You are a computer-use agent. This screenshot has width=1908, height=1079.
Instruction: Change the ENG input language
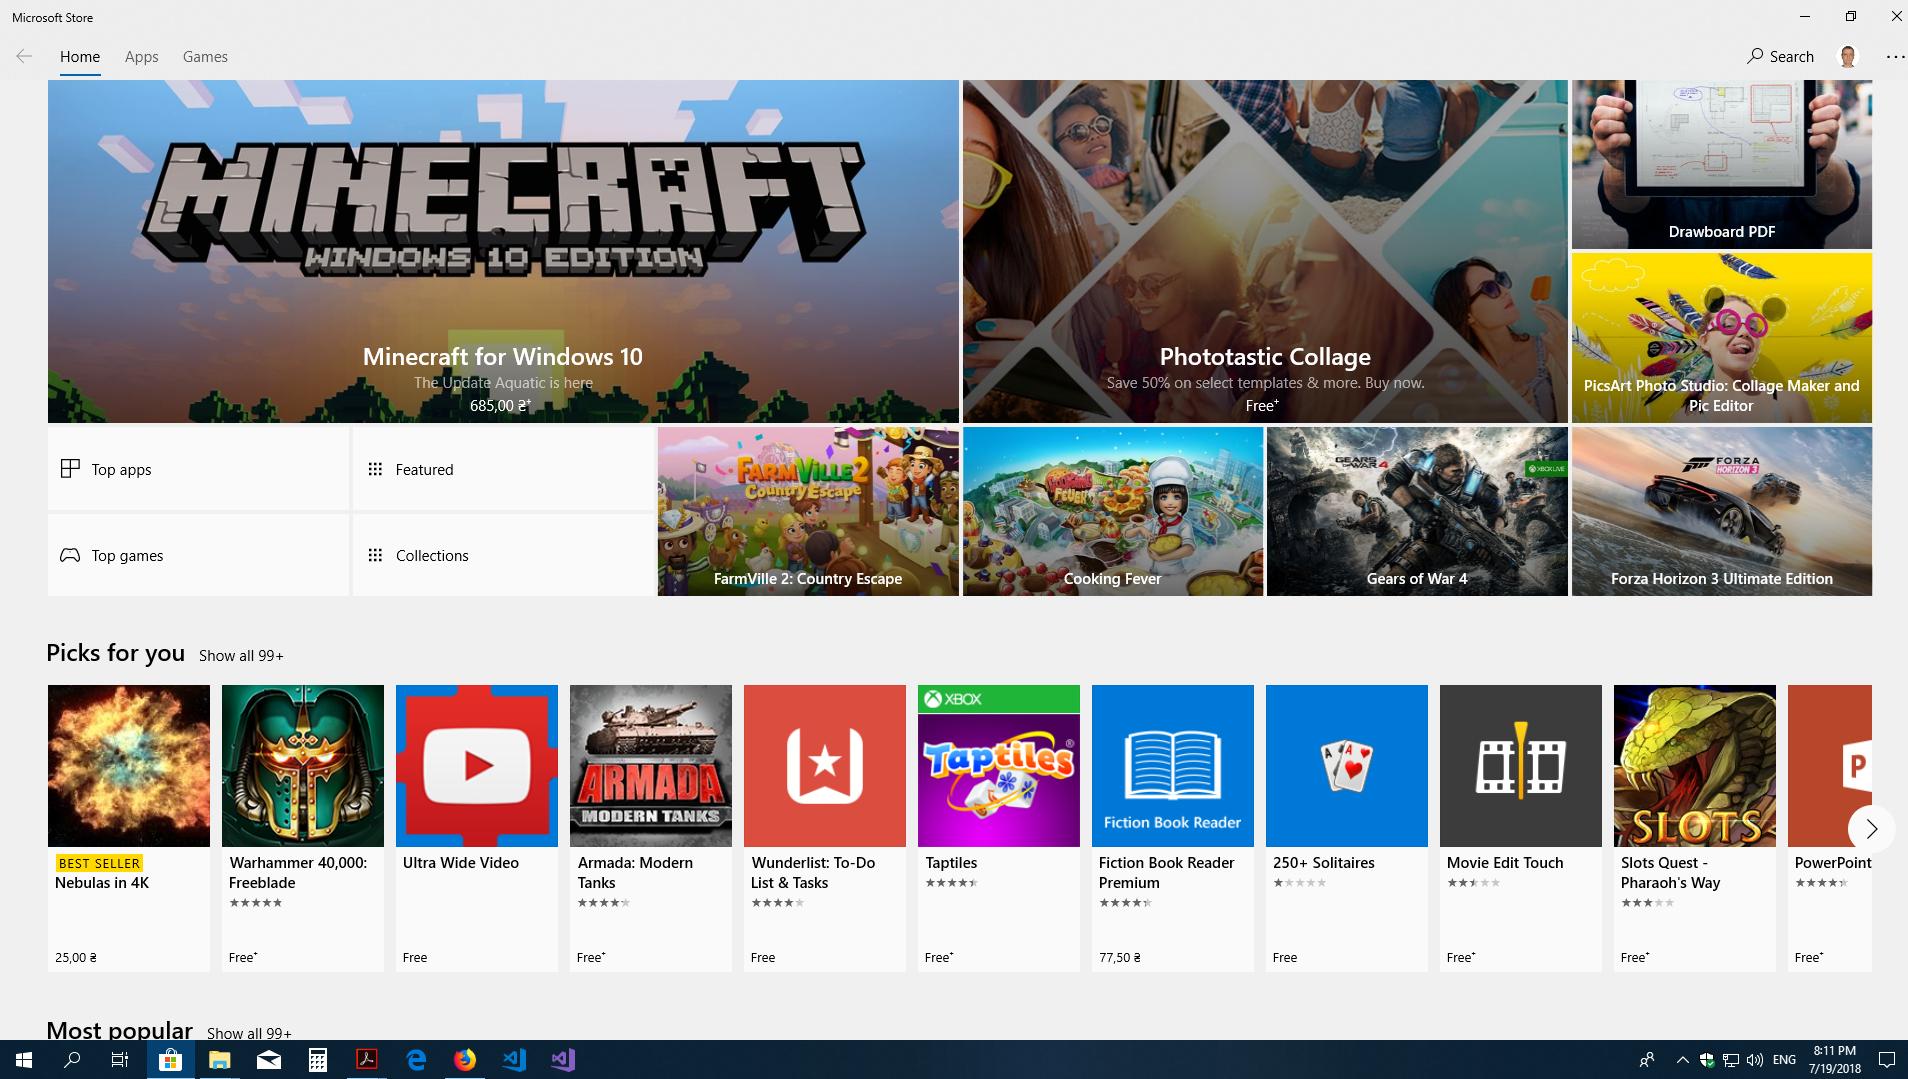(1784, 1060)
